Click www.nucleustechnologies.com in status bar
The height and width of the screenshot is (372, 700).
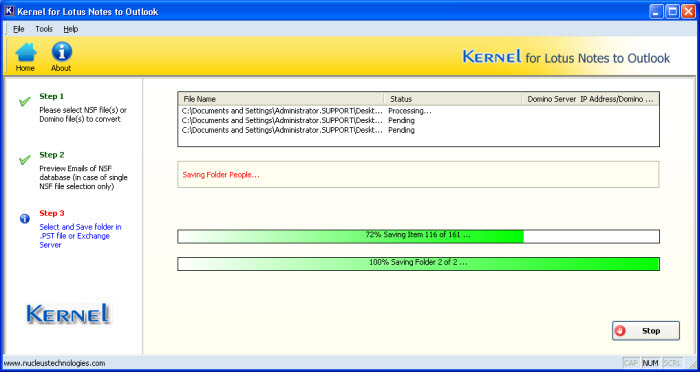[x=54, y=363]
